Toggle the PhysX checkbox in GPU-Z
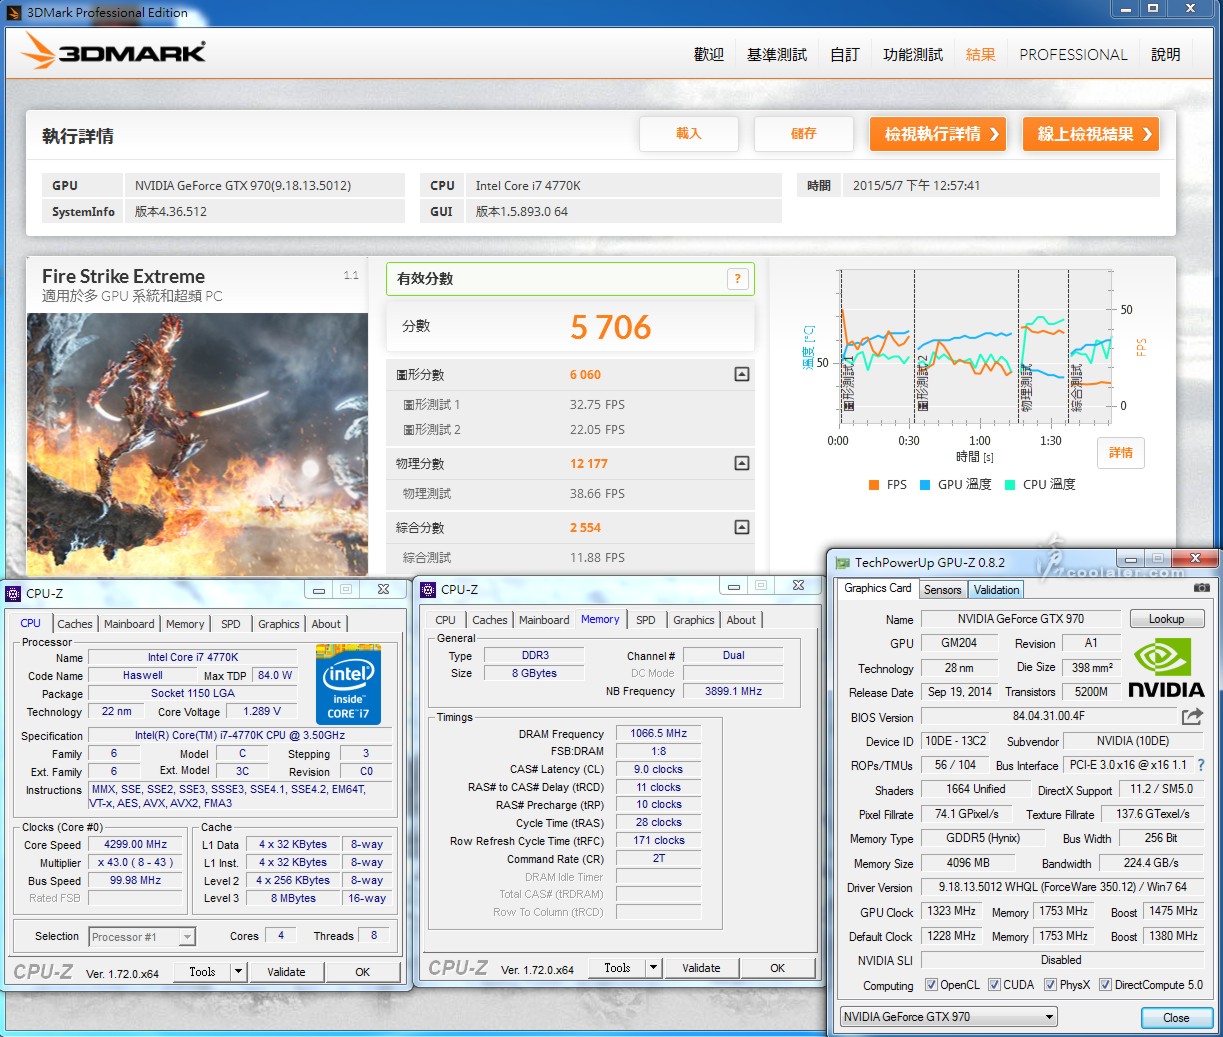Viewport: 1223px width, 1037px height. [1050, 985]
